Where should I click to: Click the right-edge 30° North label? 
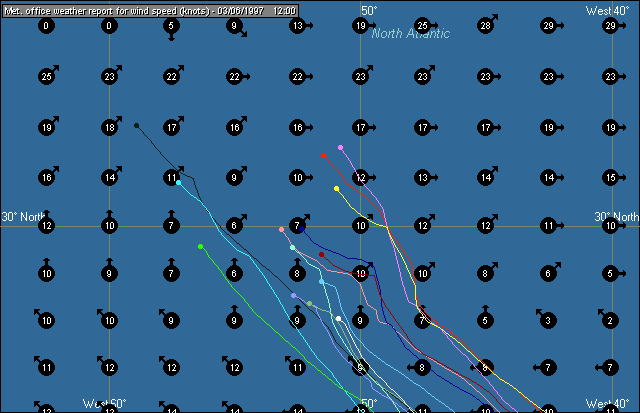coord(617,217)
